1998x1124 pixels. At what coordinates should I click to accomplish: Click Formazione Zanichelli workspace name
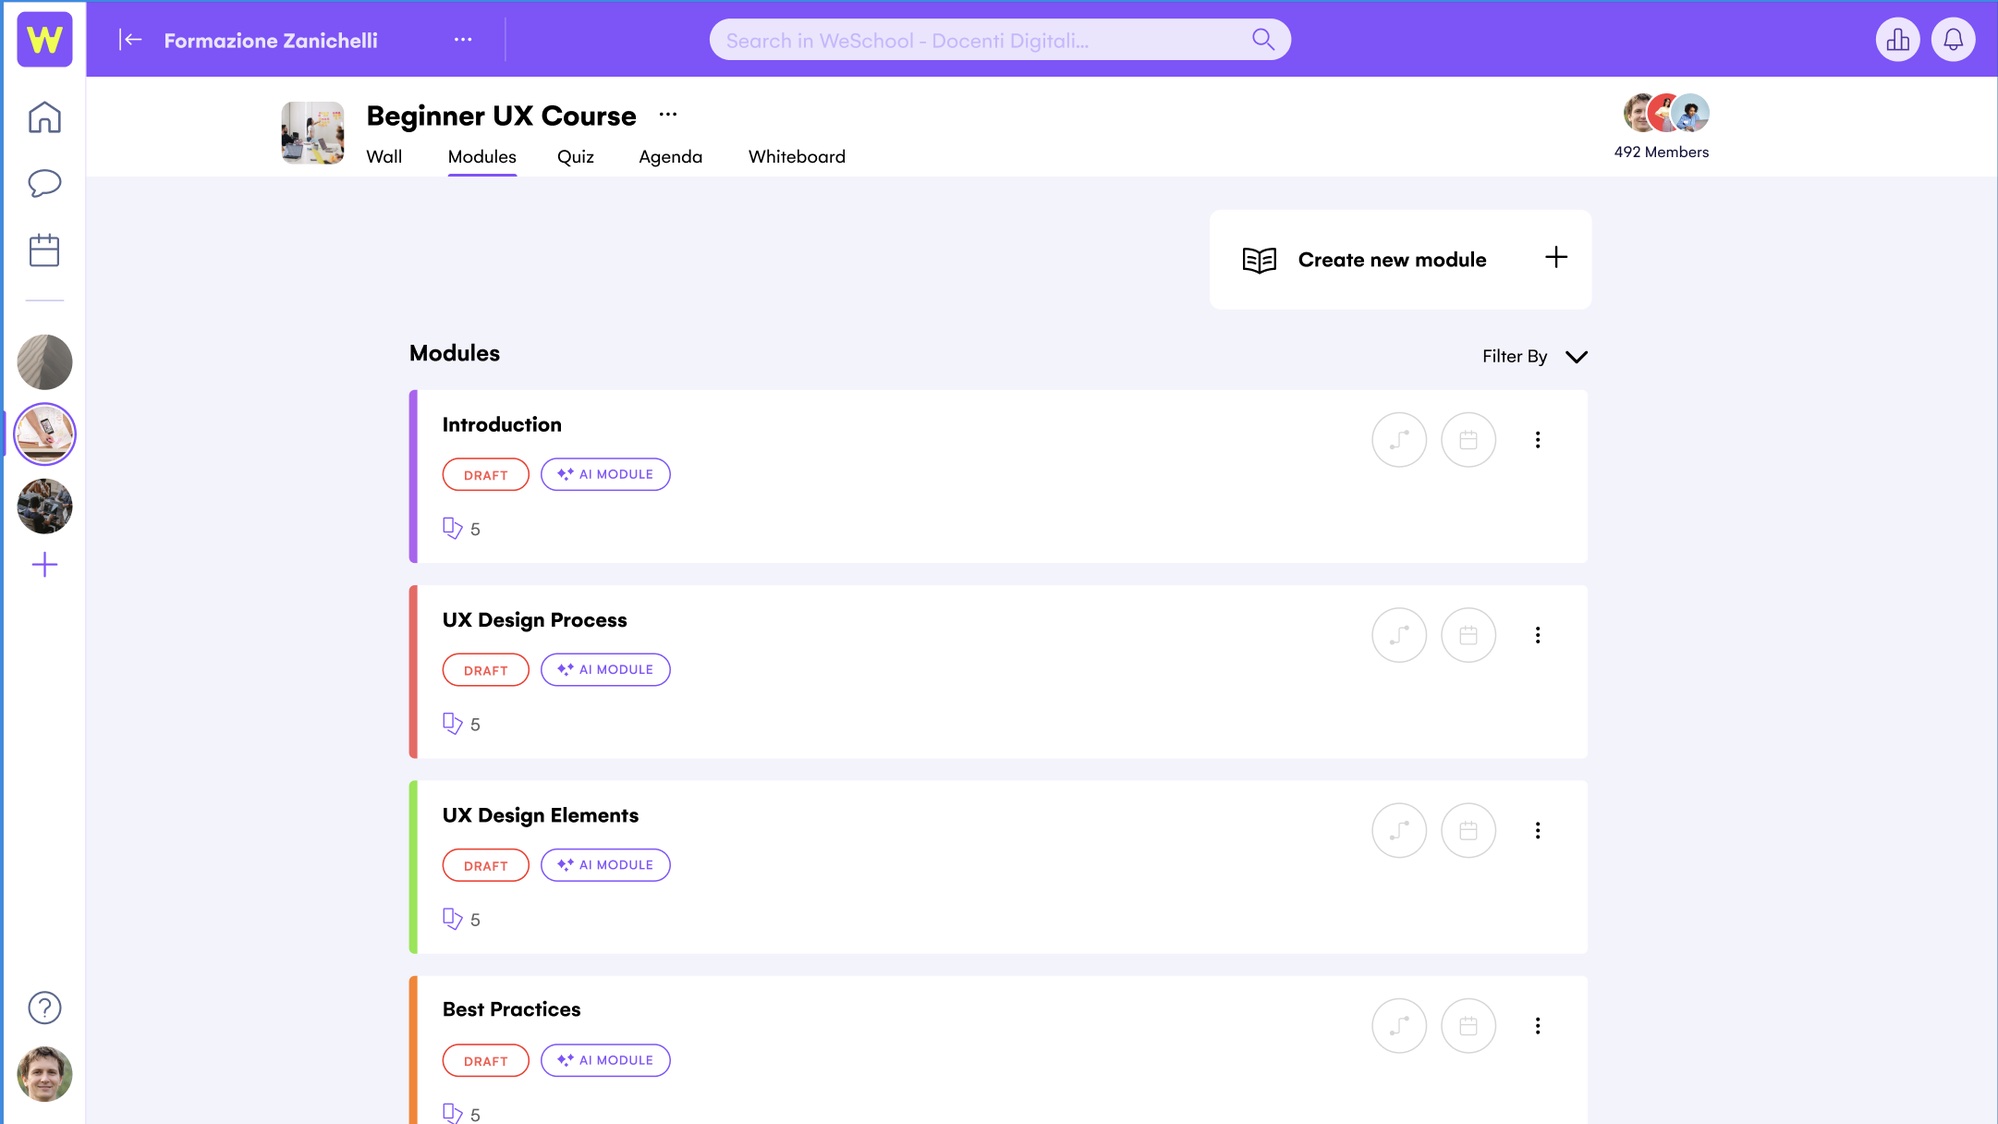click(x=270, y=40)
